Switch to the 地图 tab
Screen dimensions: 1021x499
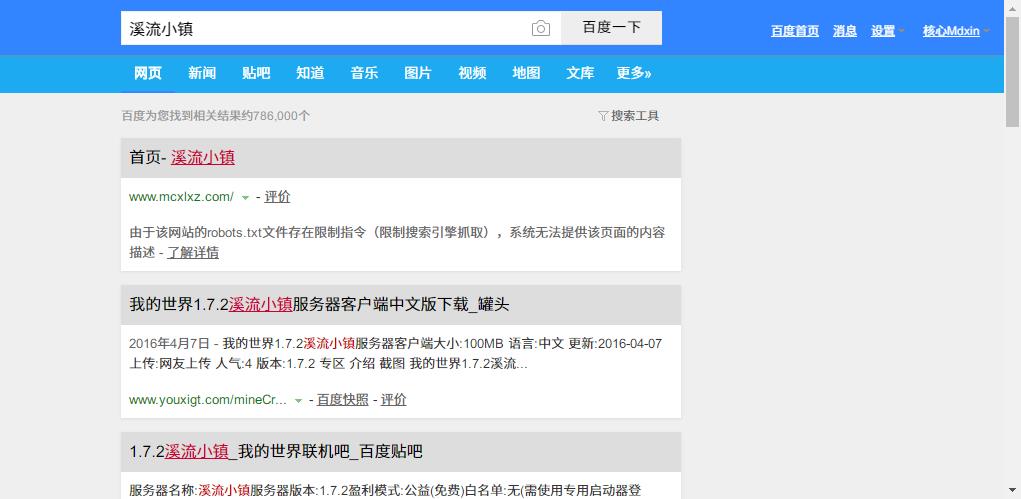526,74
